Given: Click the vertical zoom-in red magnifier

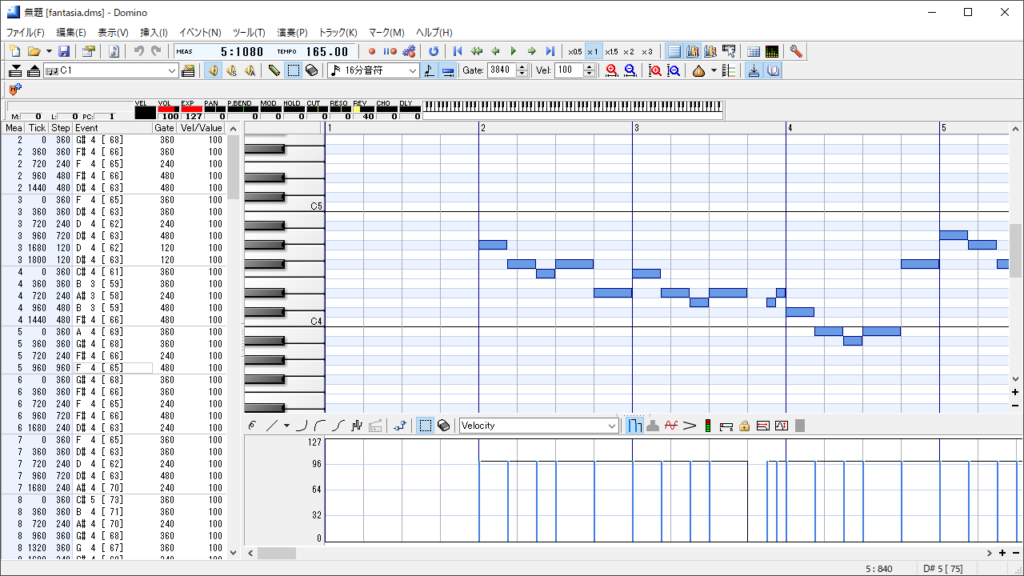Looking at the screenshot, I should [x=655, y=71].
